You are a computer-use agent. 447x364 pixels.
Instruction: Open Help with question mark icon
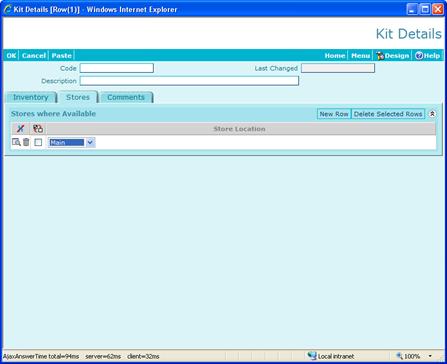pyautogui.click(x=419, y=56)
